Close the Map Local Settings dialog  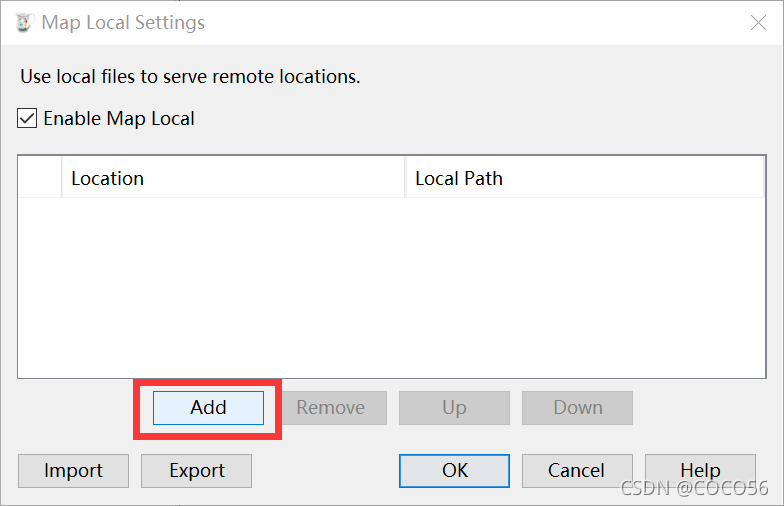coord(758,22)
